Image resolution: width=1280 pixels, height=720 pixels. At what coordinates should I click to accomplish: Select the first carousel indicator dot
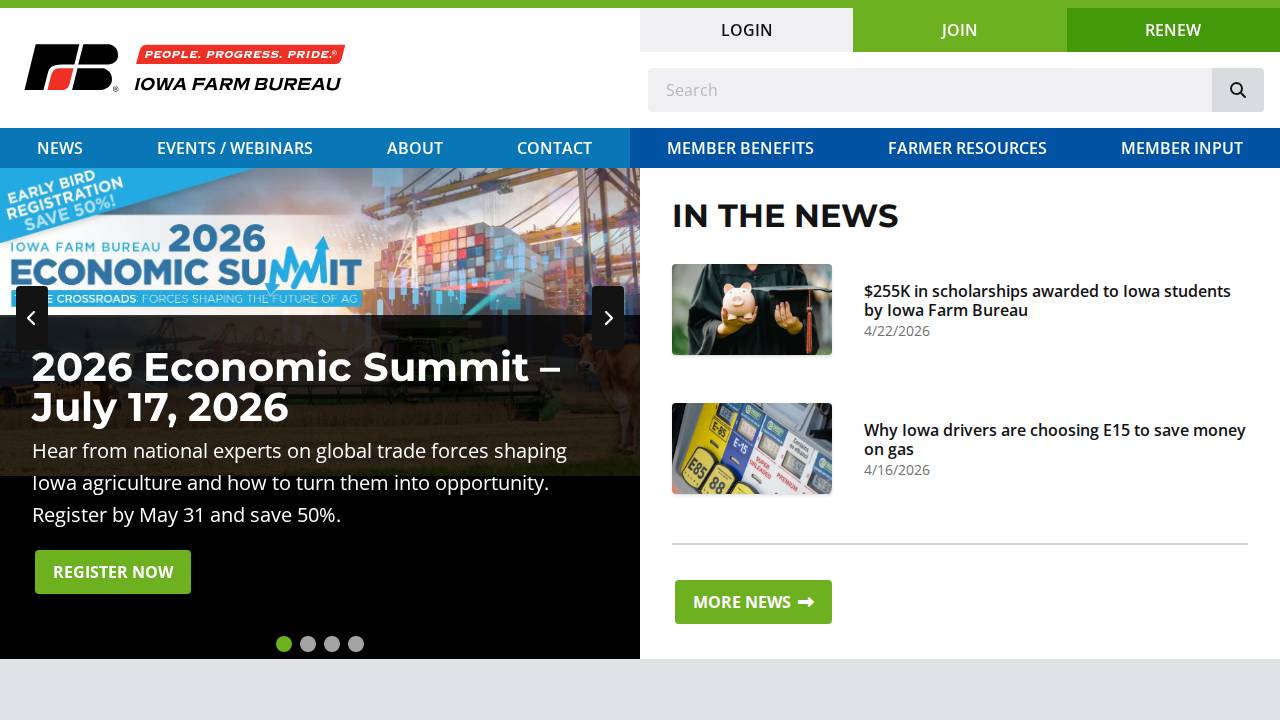(x=284, y=644)
